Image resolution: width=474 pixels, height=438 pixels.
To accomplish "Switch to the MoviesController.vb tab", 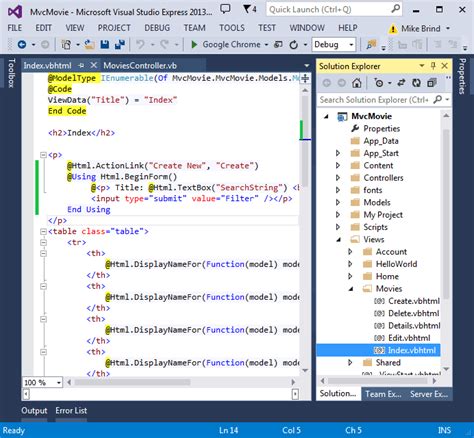I will [140, 66].
